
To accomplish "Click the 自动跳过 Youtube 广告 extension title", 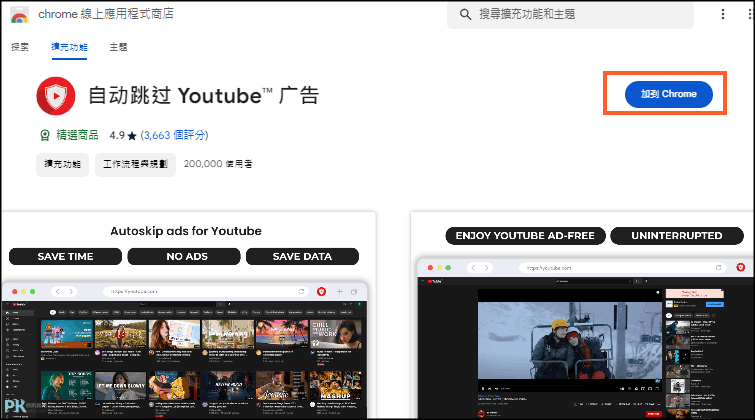I will tap(203, 95).
